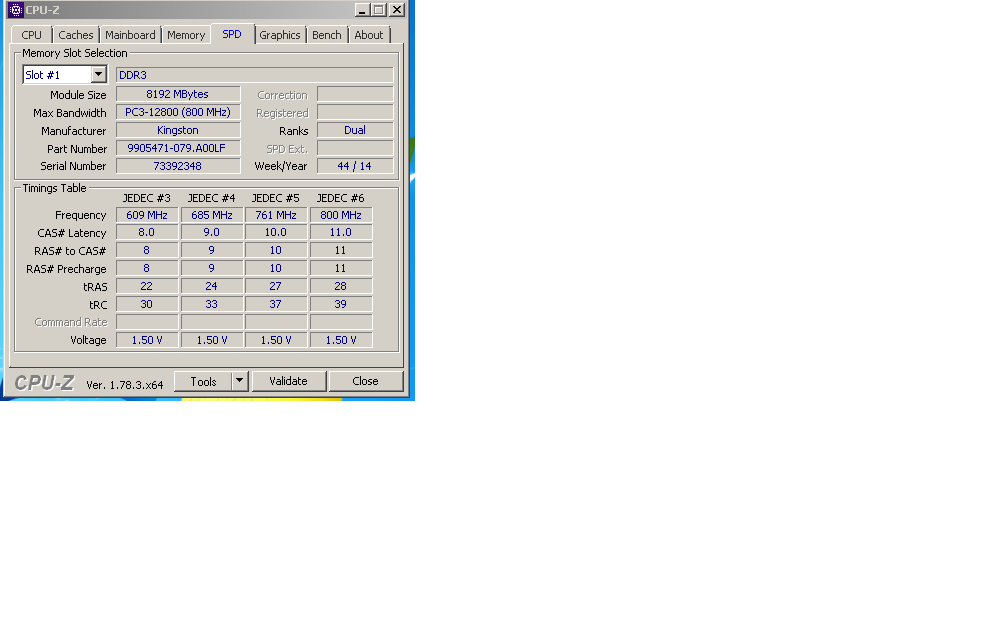The width and height of the screenshot is (1008, 630).
Task: Click the 10.0 CAS# Latency cell
Action: (276, 232)
